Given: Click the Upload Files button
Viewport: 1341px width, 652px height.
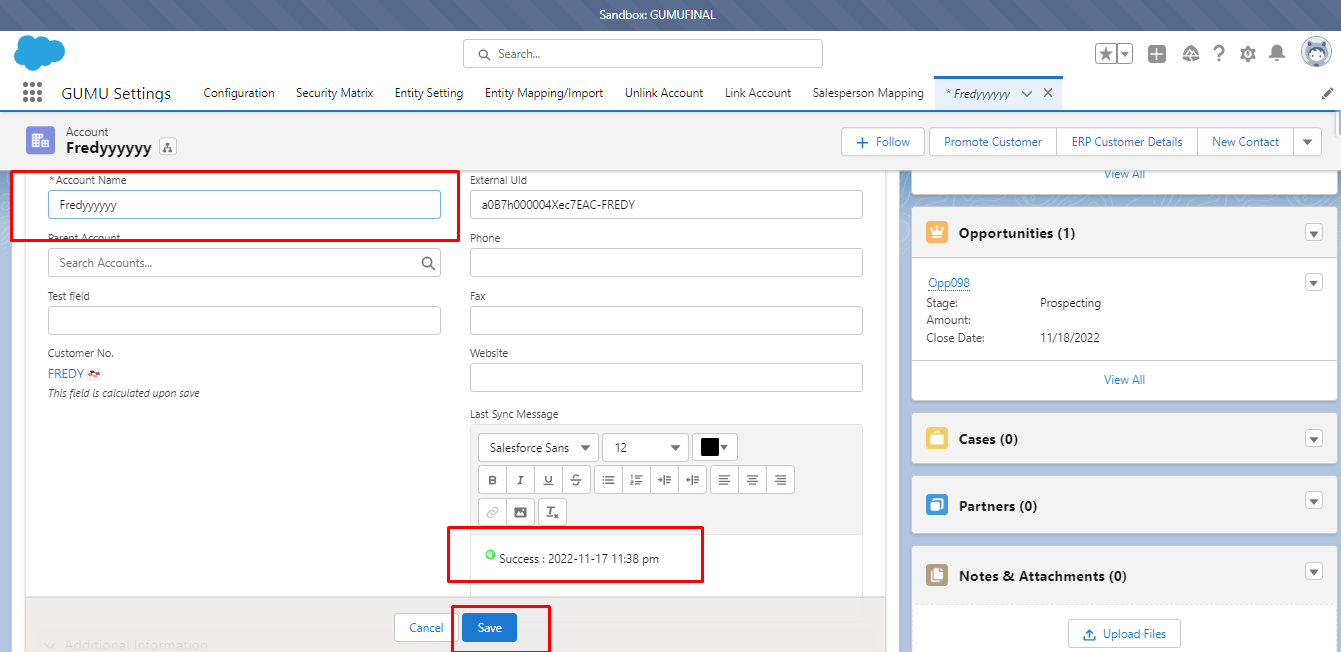Looking at the screenshot, I should point(1125,634).
